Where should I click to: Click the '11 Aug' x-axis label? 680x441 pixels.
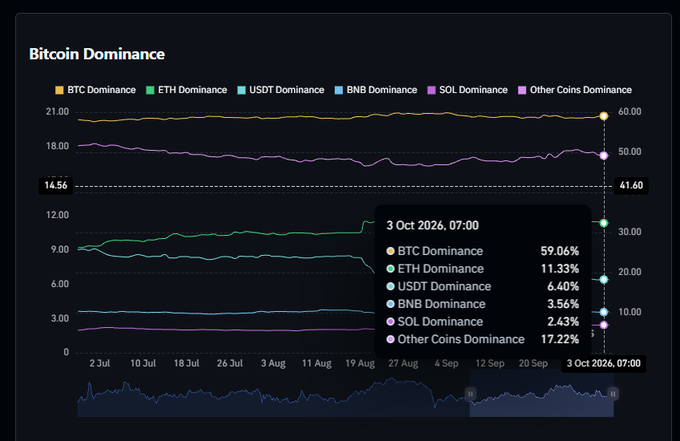[x=317, y=363]
